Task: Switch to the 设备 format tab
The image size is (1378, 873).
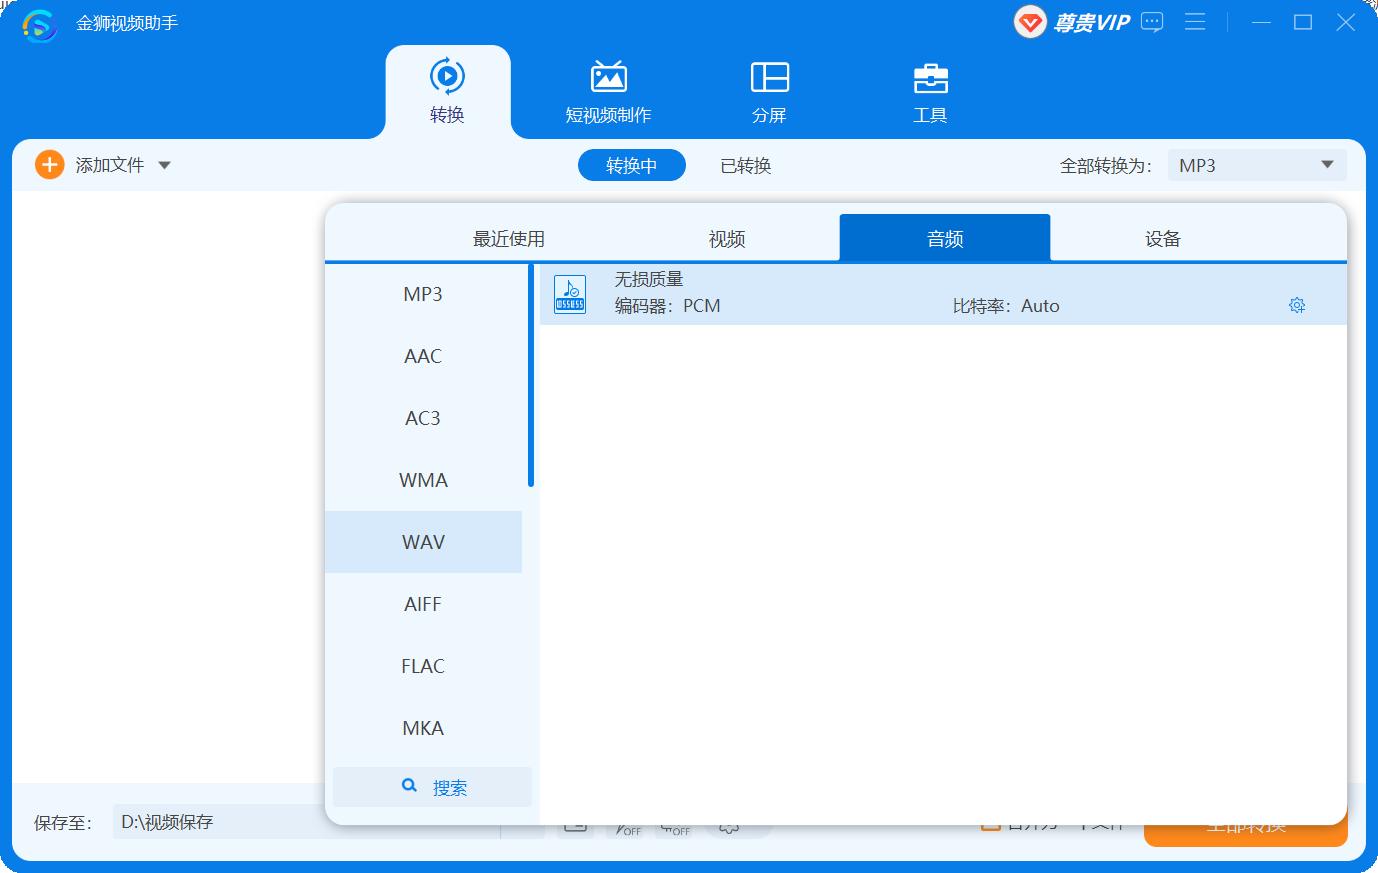Action: [1162, 239]
